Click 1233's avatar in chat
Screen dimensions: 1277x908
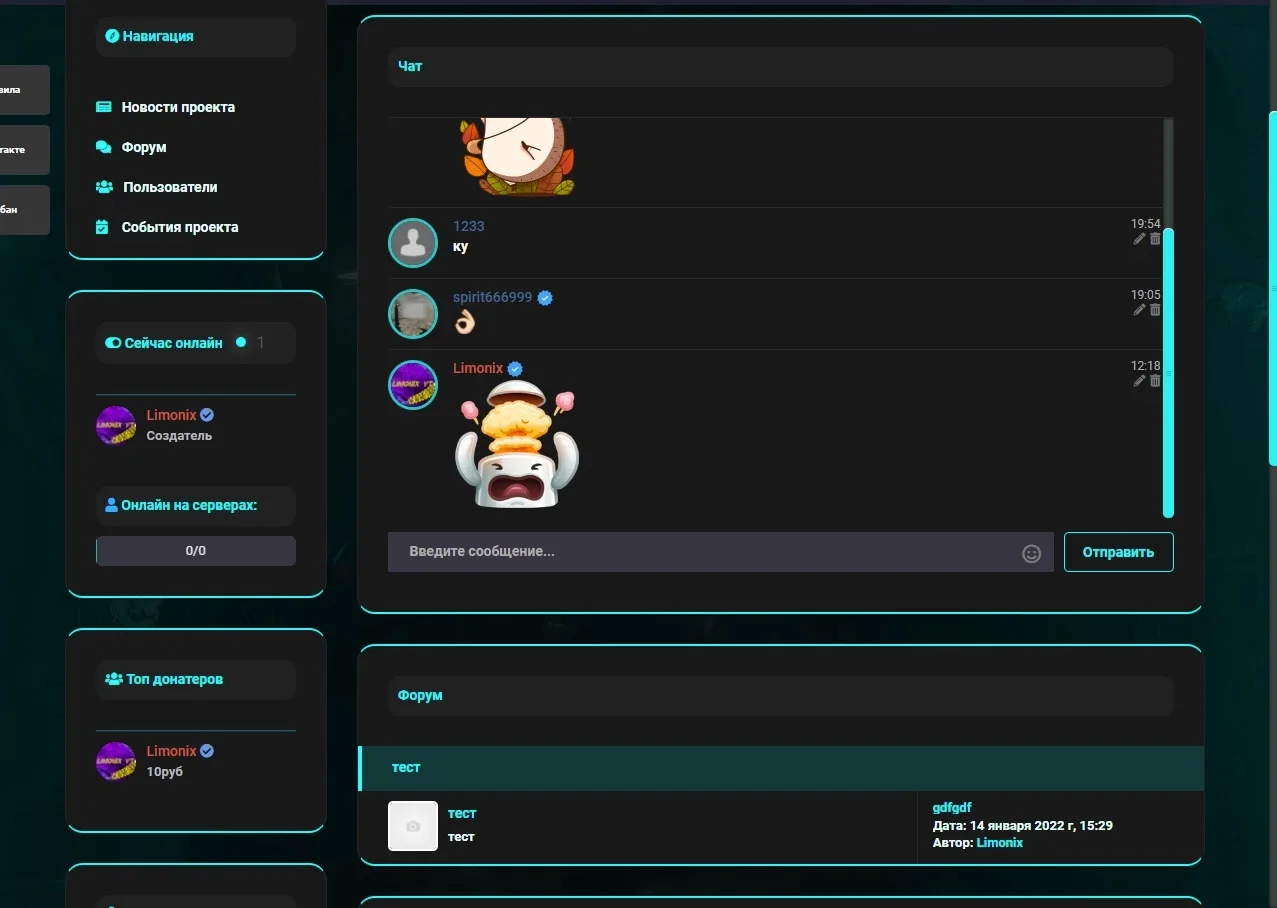[x=413, y=243]
